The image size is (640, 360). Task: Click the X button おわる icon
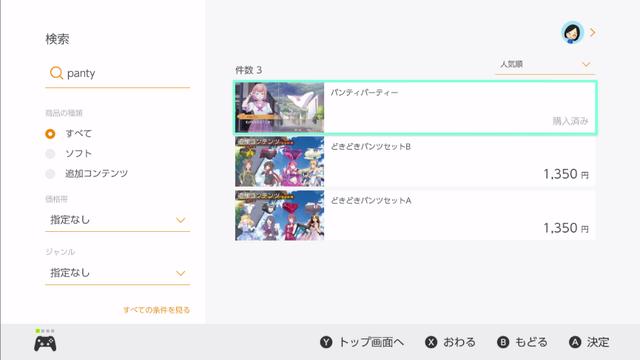431,342
